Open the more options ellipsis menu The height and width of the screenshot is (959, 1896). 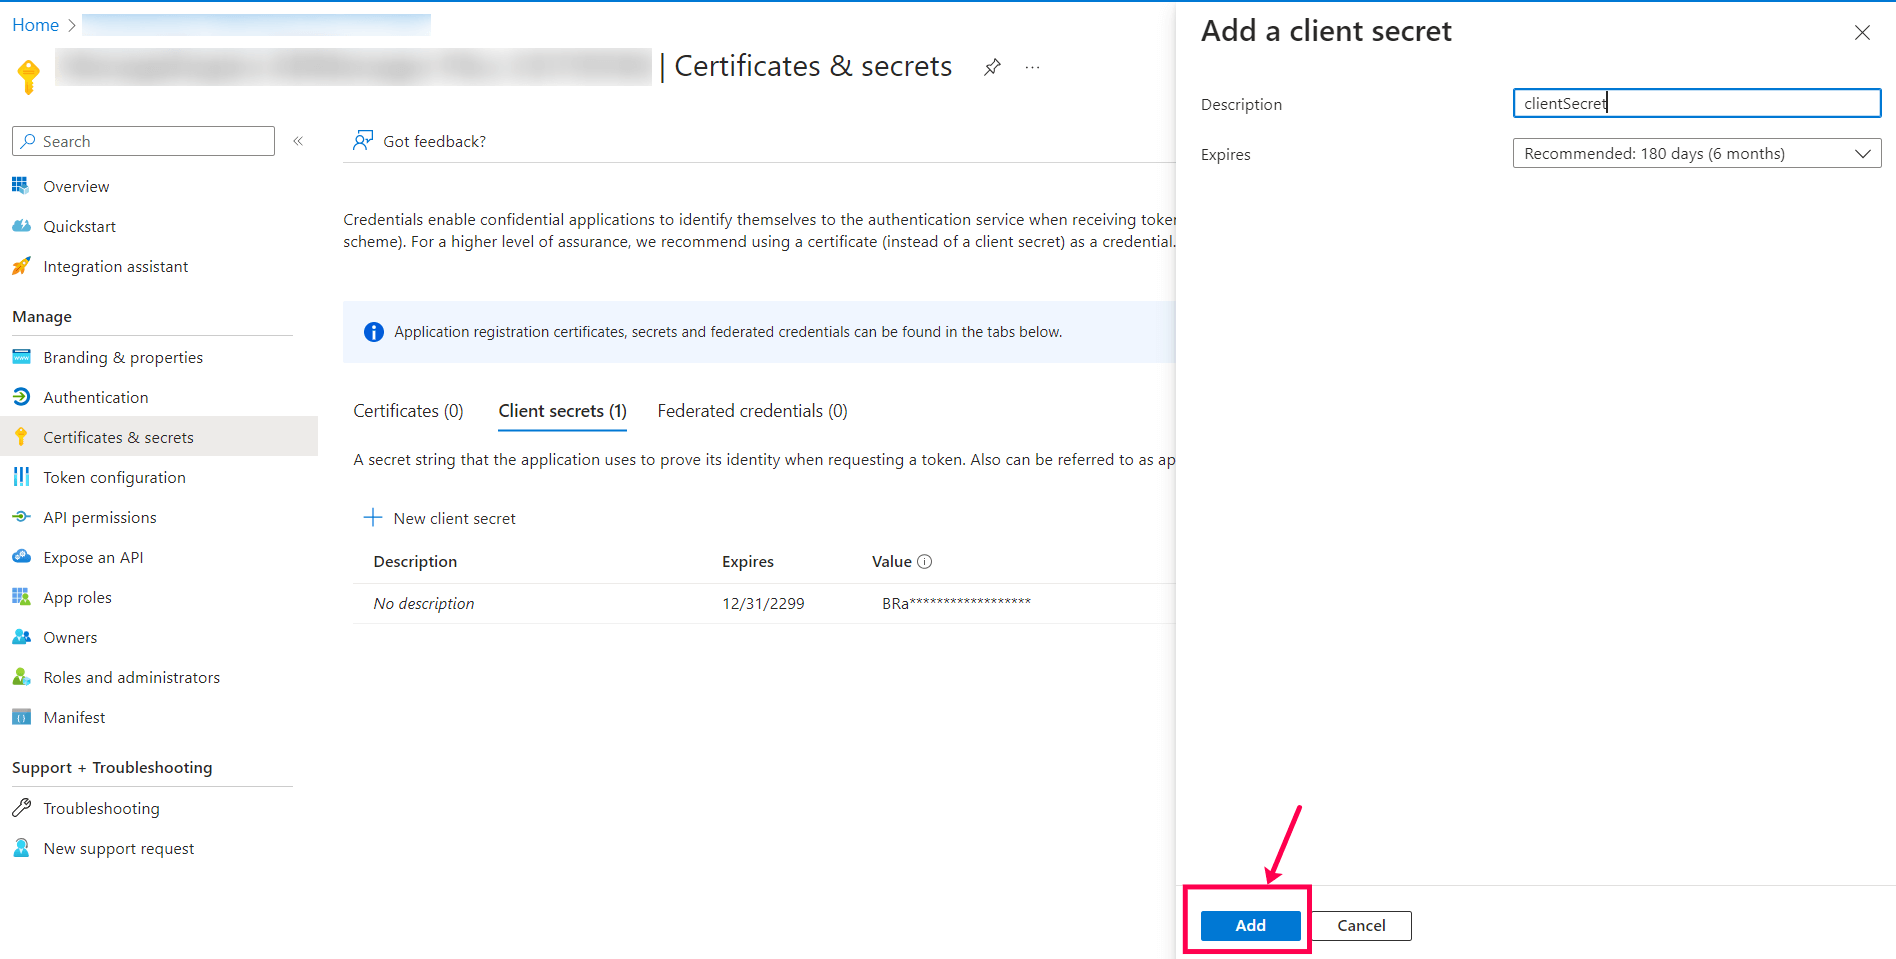point(1032,66)
